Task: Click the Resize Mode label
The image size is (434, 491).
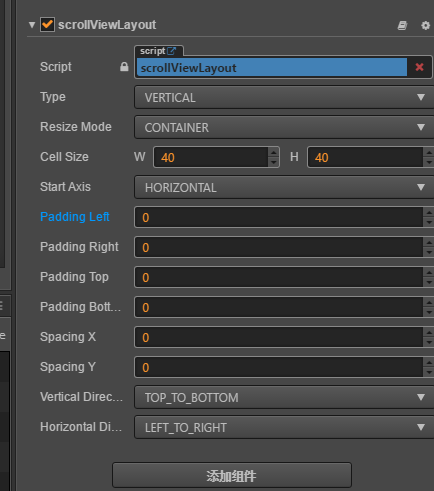Action: pyautogui.click(x=76, y=127)
